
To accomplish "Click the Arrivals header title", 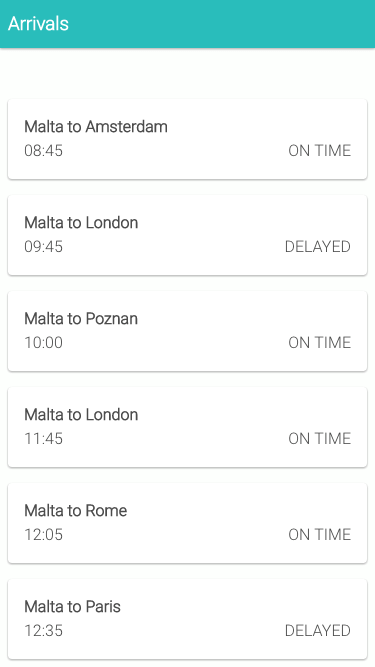I will pyautogui.click(x=38, y=24).
